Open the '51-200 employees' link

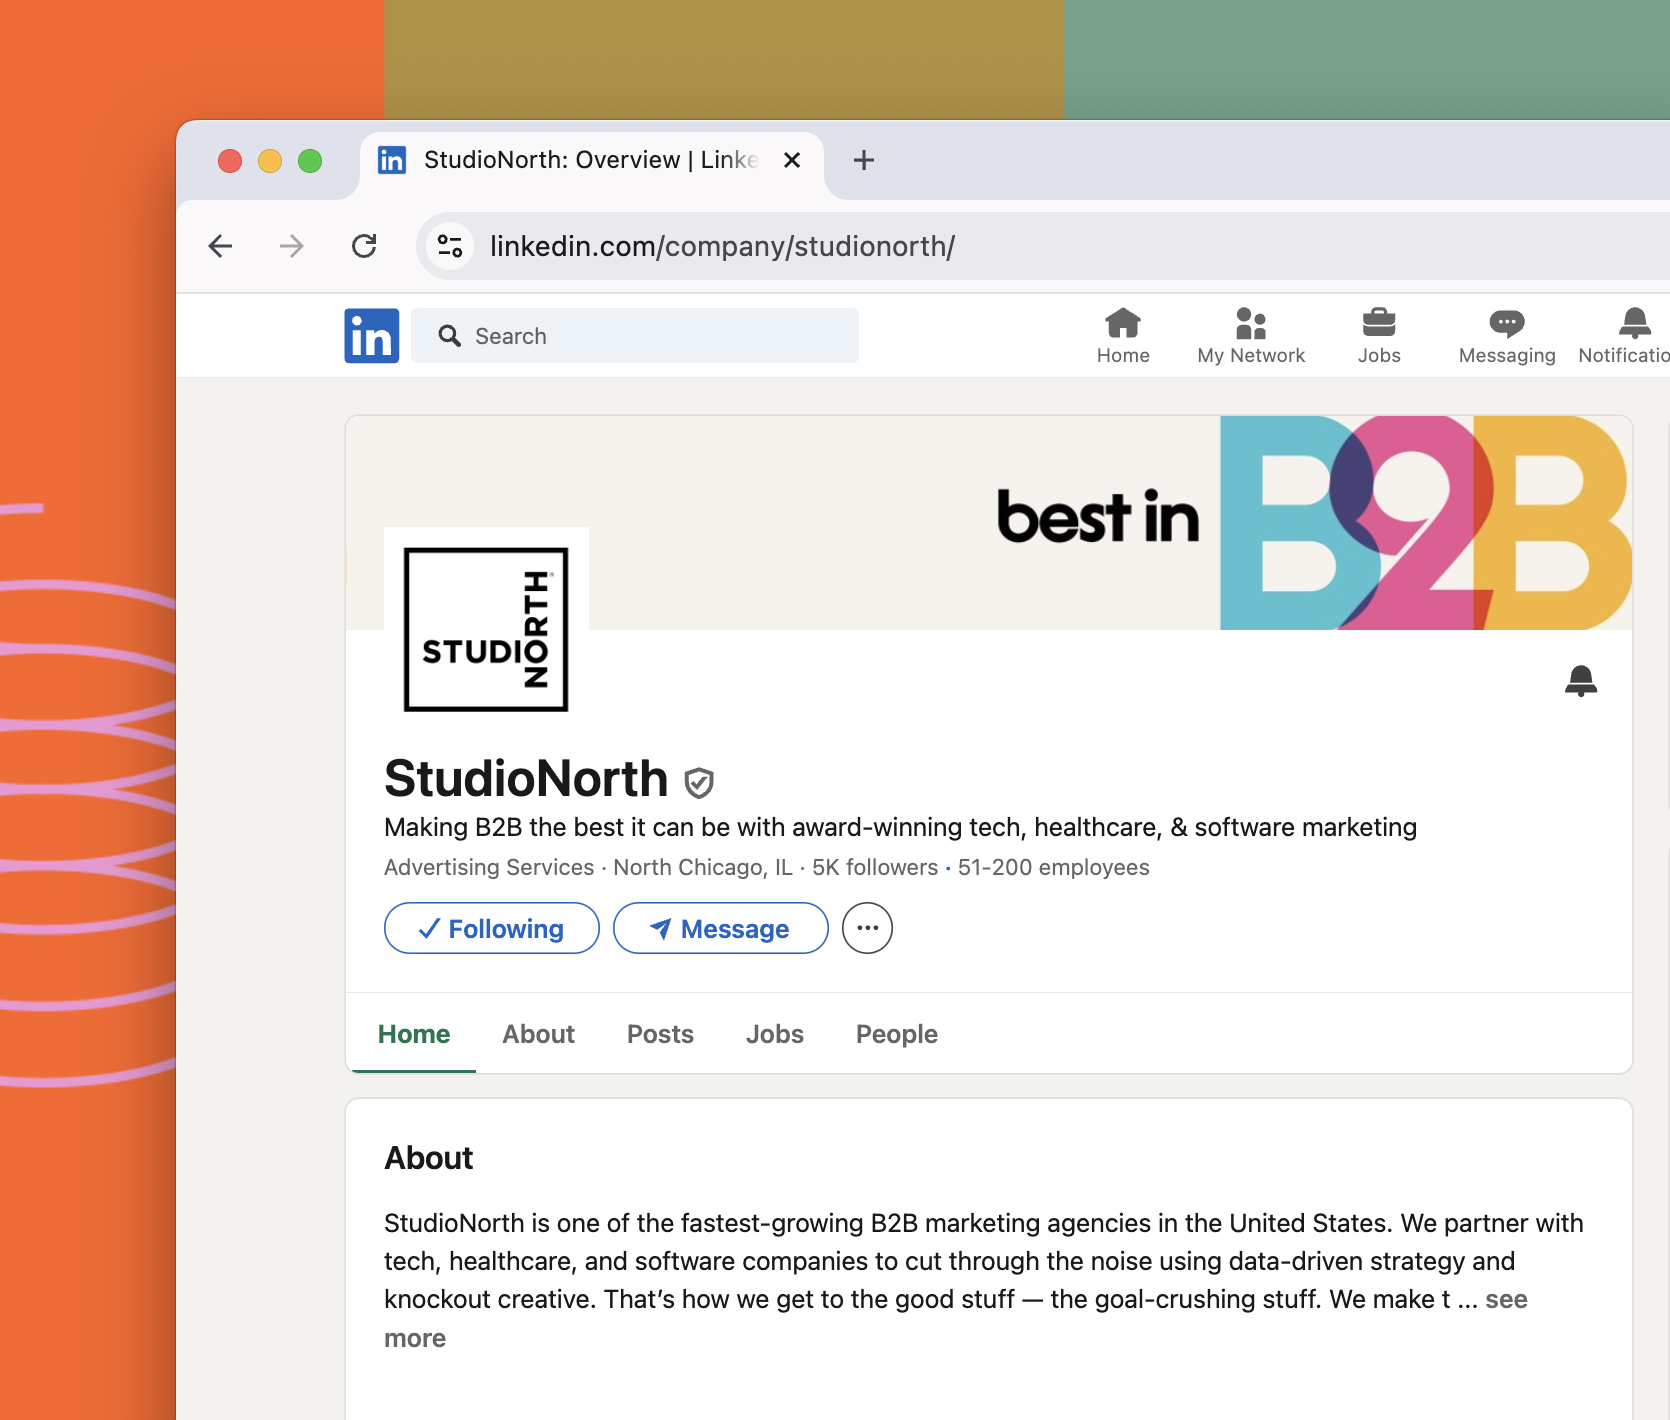pyautogui.click(x=1054, y=867)
